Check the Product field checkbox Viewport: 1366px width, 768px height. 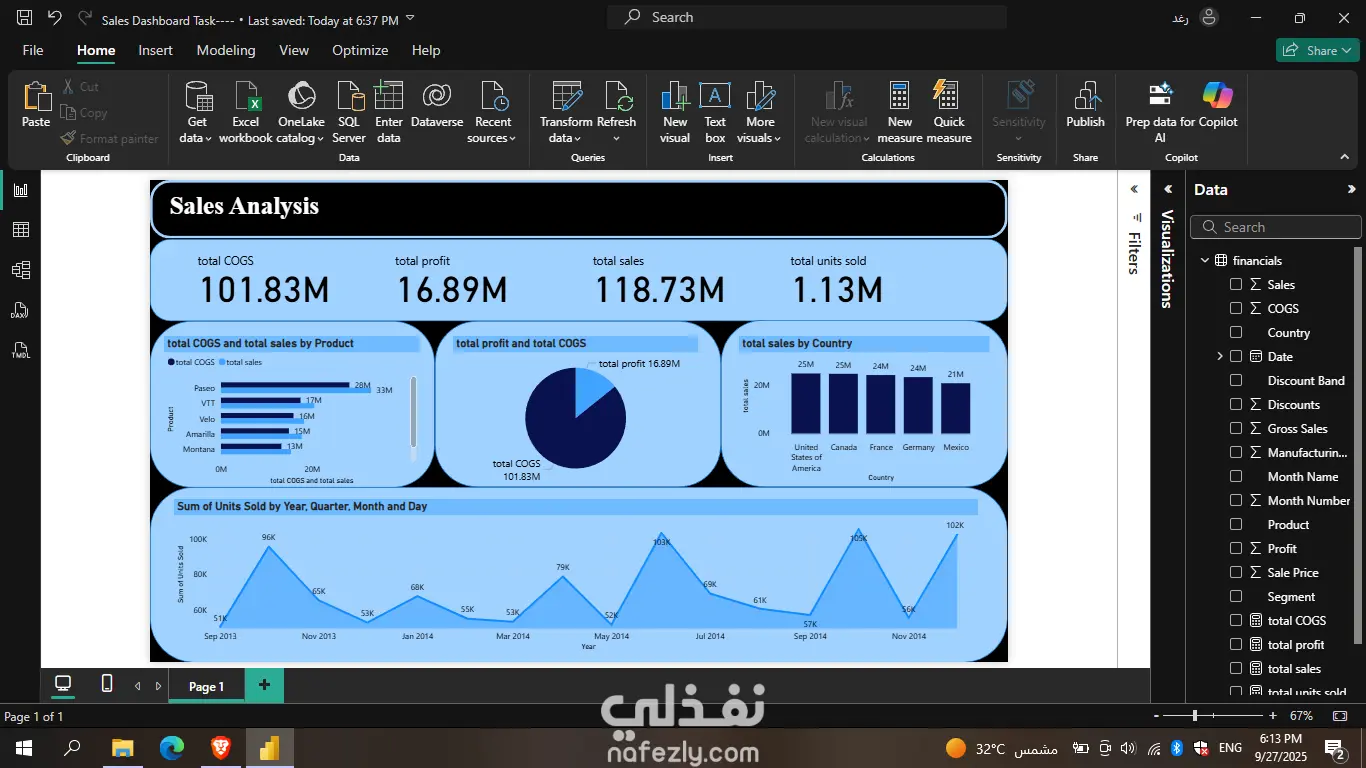click(x=1236, y=525)
